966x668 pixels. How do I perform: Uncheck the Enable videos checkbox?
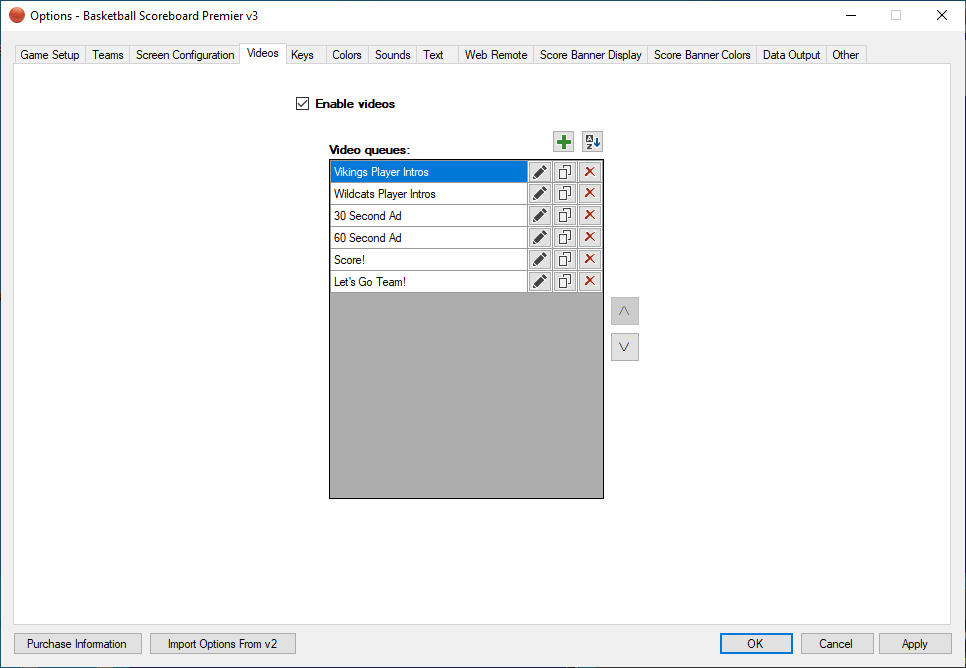pos(303,104)
